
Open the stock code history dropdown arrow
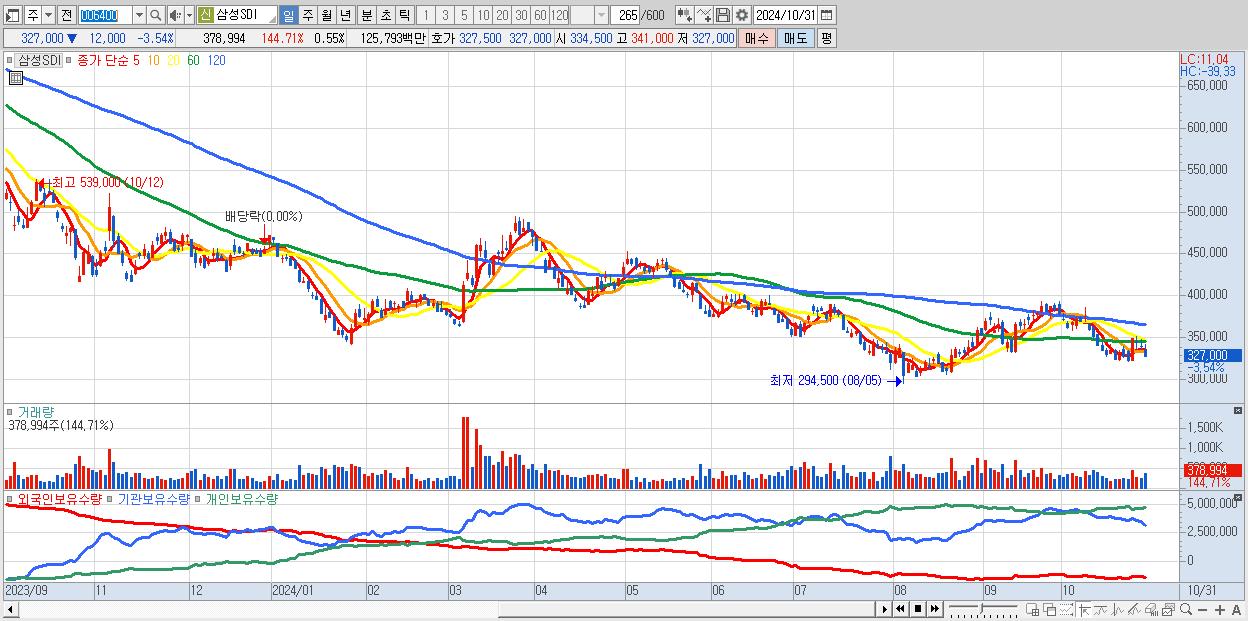139,15
